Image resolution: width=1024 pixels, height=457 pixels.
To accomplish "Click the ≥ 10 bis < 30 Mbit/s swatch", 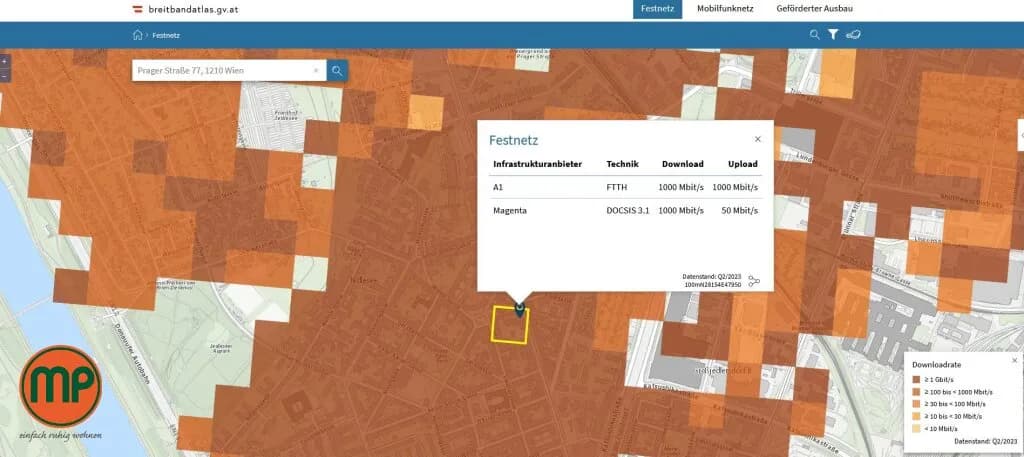I will tap(917, 416).
